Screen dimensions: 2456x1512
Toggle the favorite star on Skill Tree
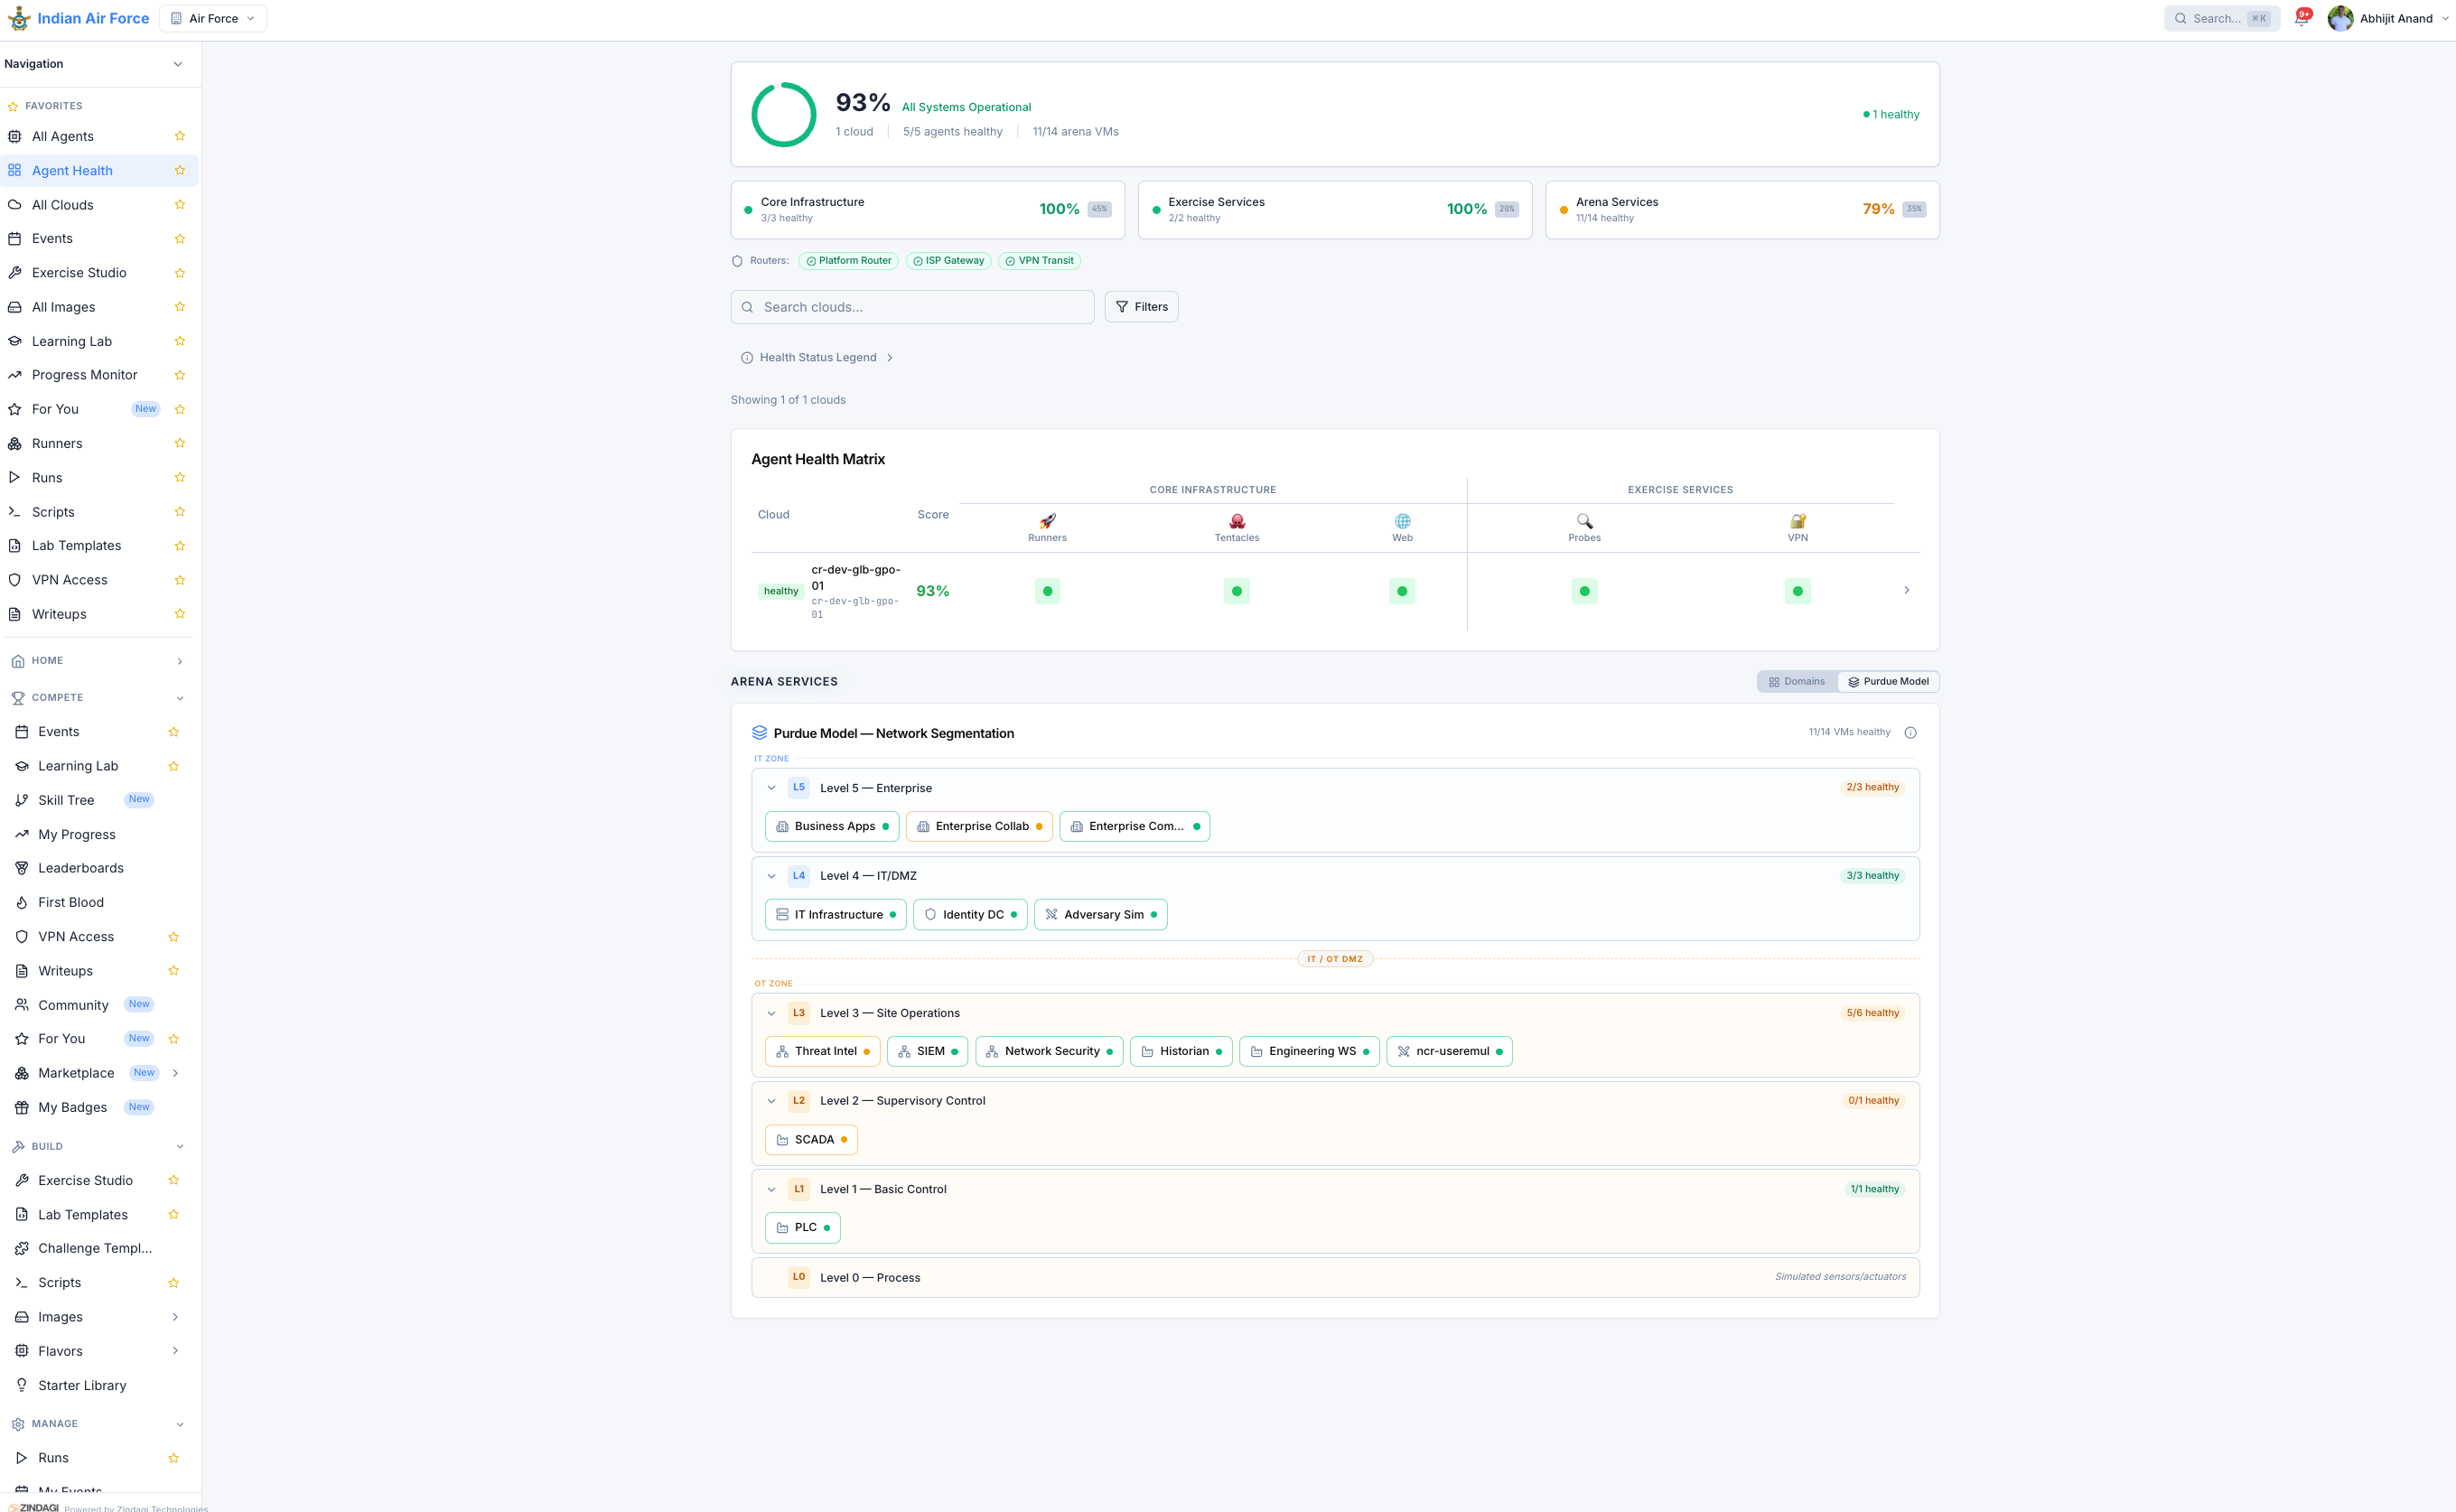click(x=174, y=800)
